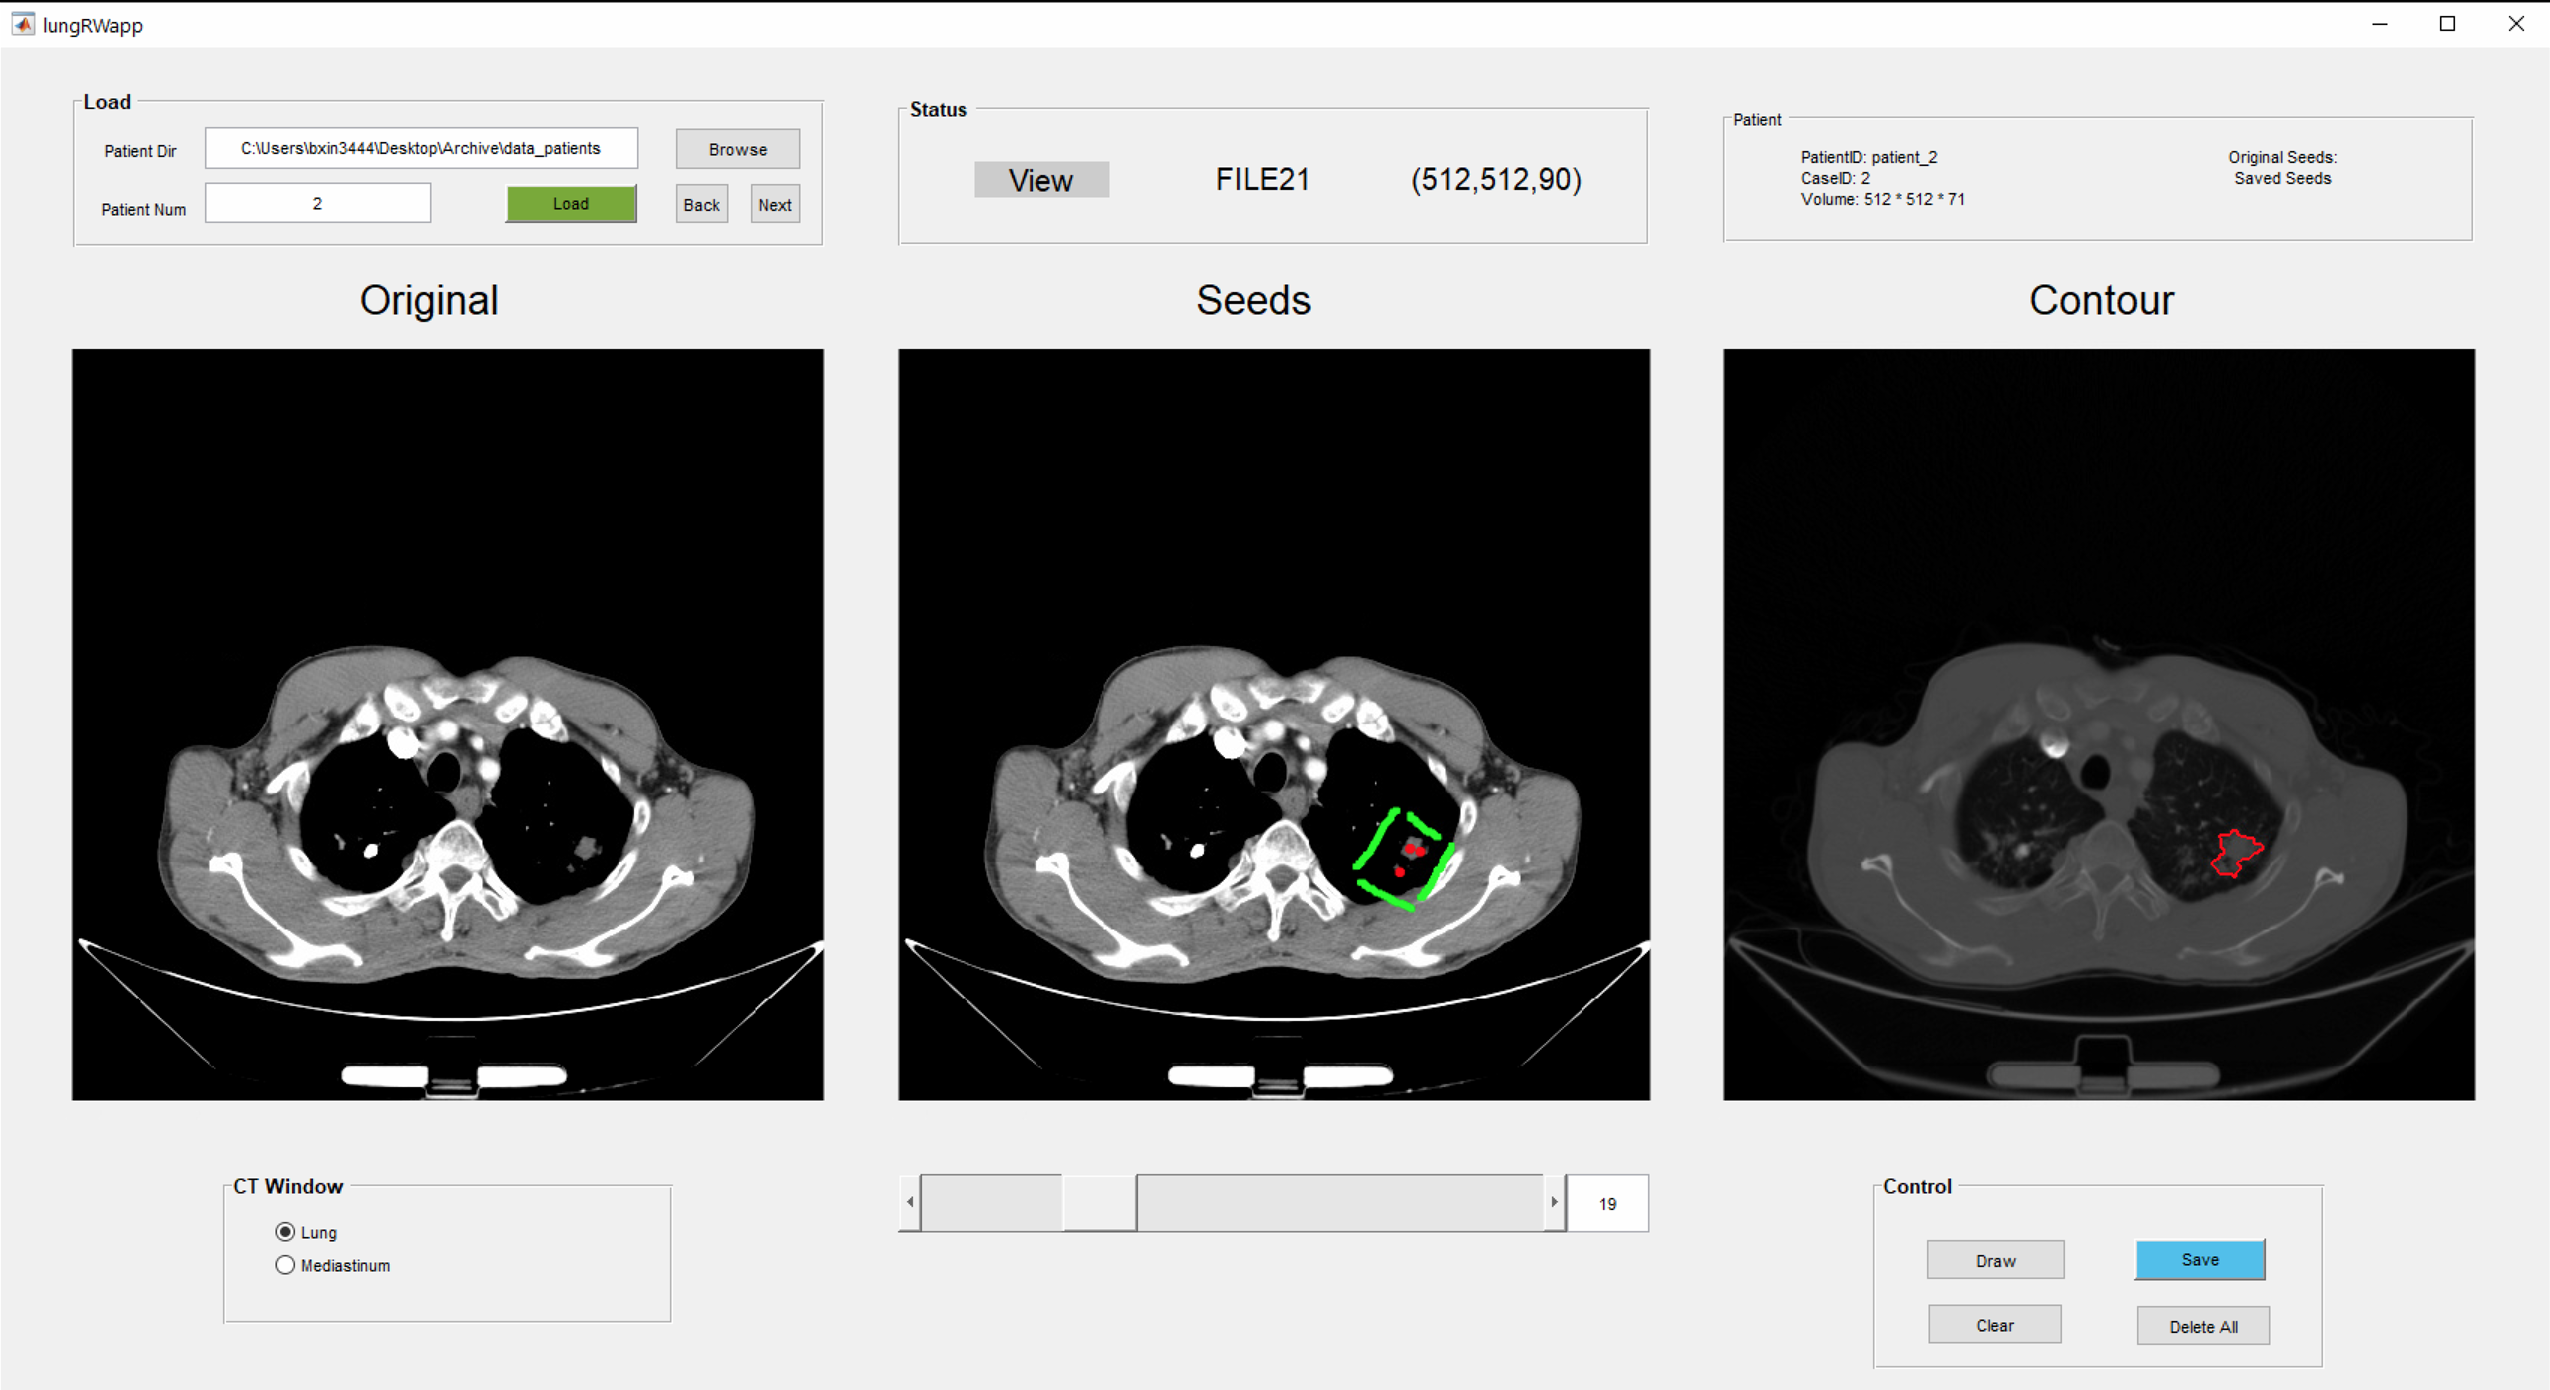Delete all saved contours with Delete All

pos(2202,1325)
